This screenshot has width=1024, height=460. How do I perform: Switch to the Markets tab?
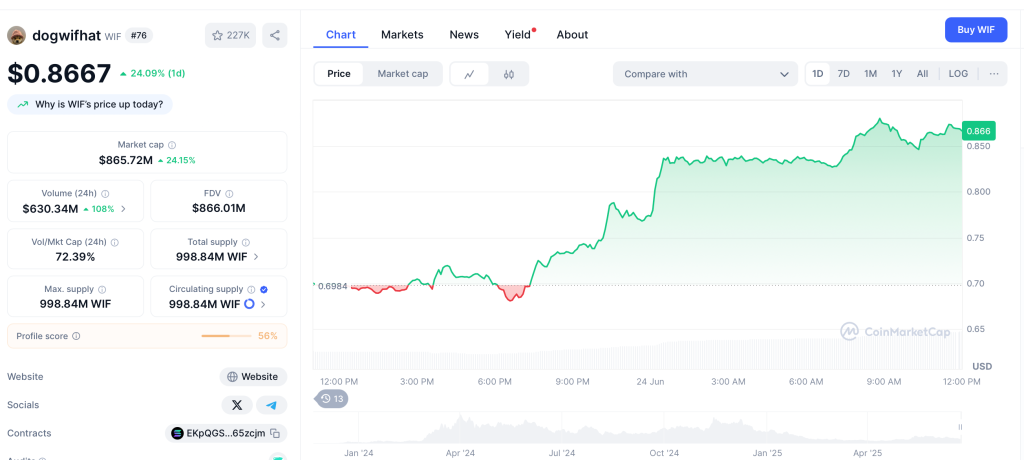coord(402,34)
